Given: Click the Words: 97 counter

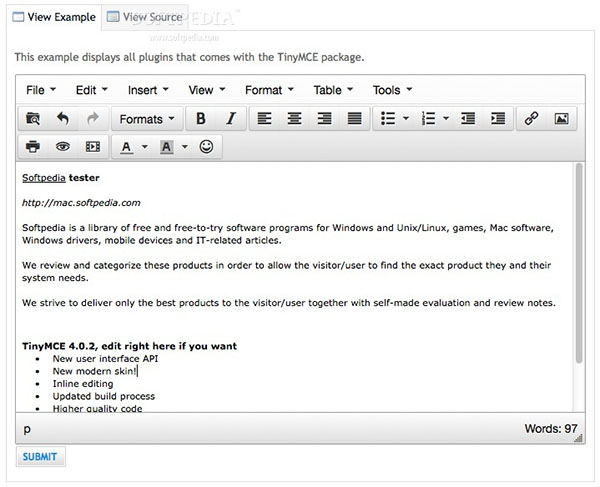Looking at the screenshot, I should (x=551, y=428).
